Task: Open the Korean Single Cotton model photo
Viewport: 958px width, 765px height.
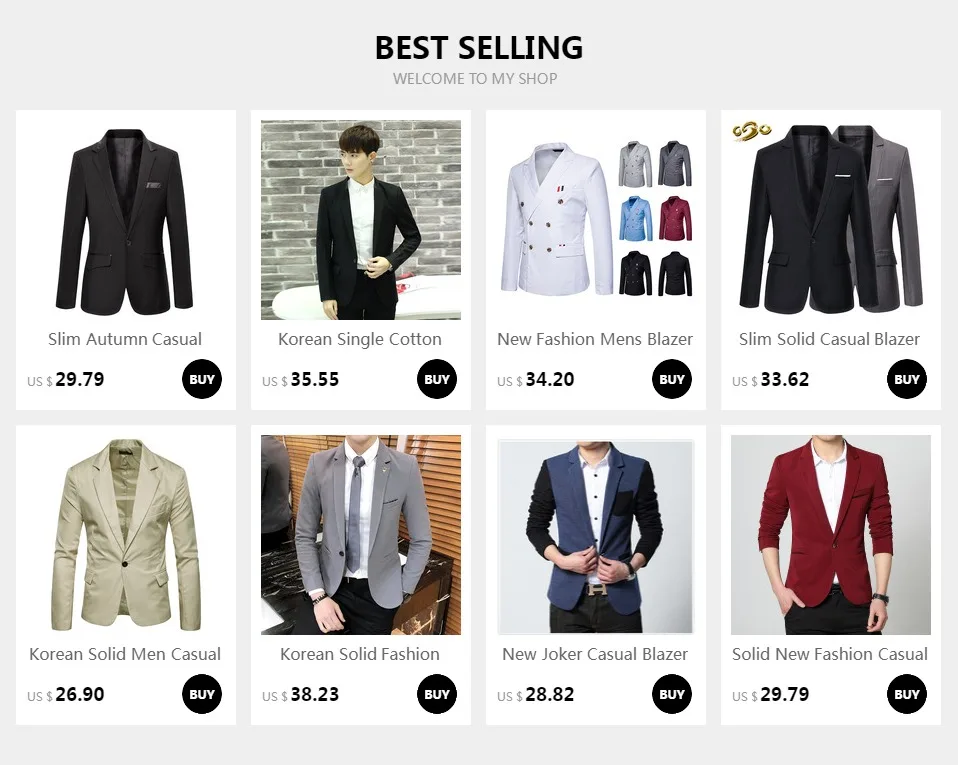Action: (x=361, y=220)
